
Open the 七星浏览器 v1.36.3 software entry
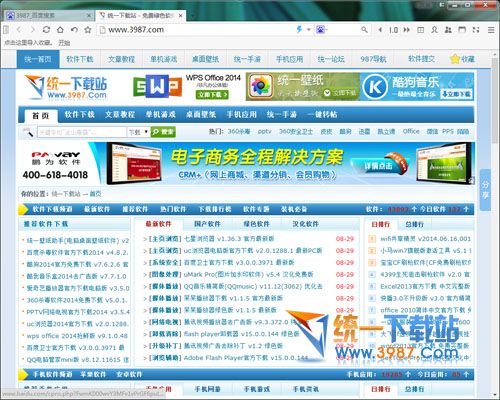229,239
